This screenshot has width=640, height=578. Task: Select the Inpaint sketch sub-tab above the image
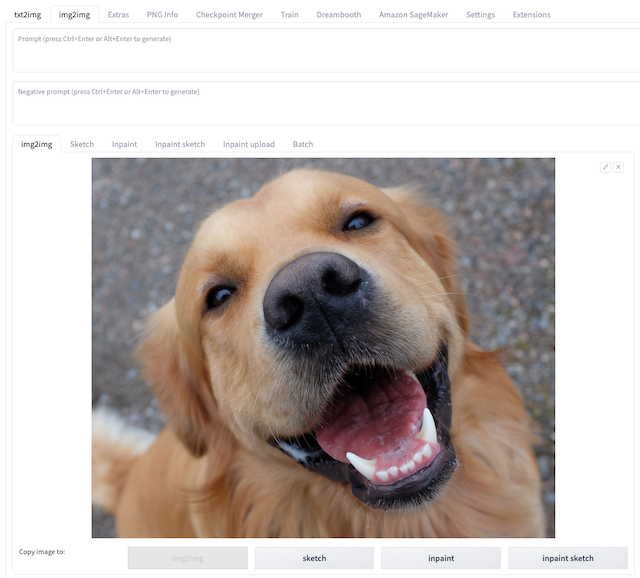pos(180,144)
